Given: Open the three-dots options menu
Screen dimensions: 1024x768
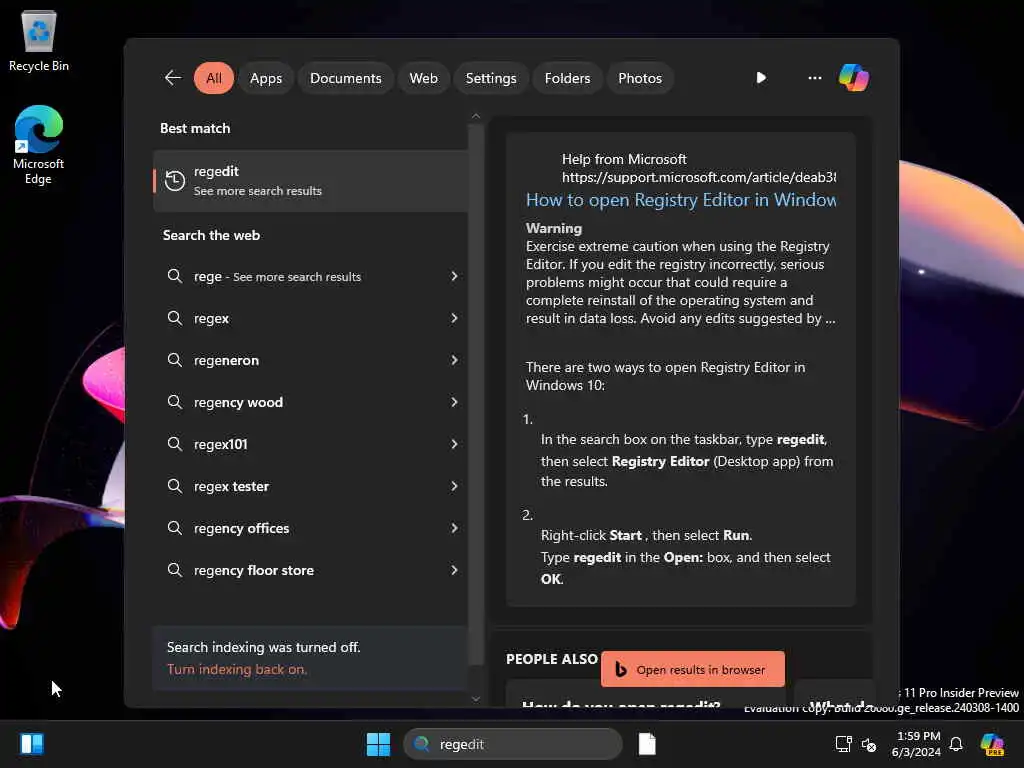Looking at the screenshot, I should (814, 78).
